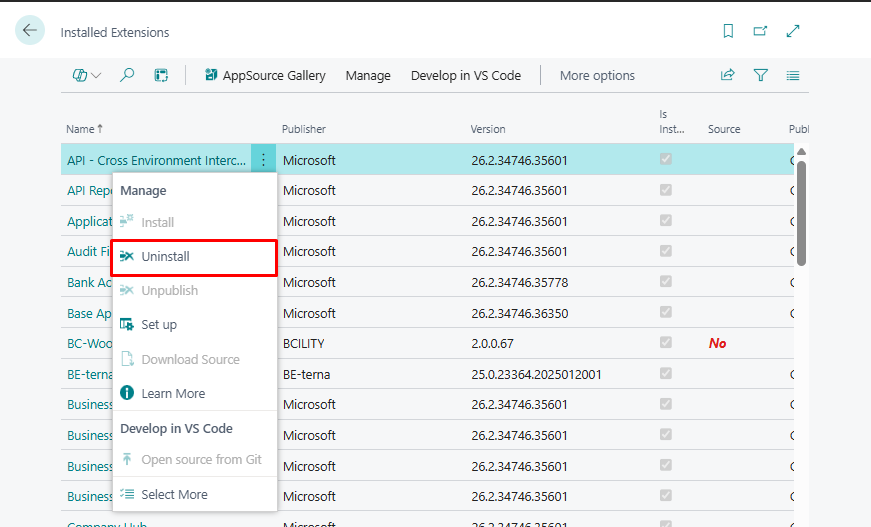Open the view selector dropdown in toolbar
871x527 pixels.
tap(87, 75)
